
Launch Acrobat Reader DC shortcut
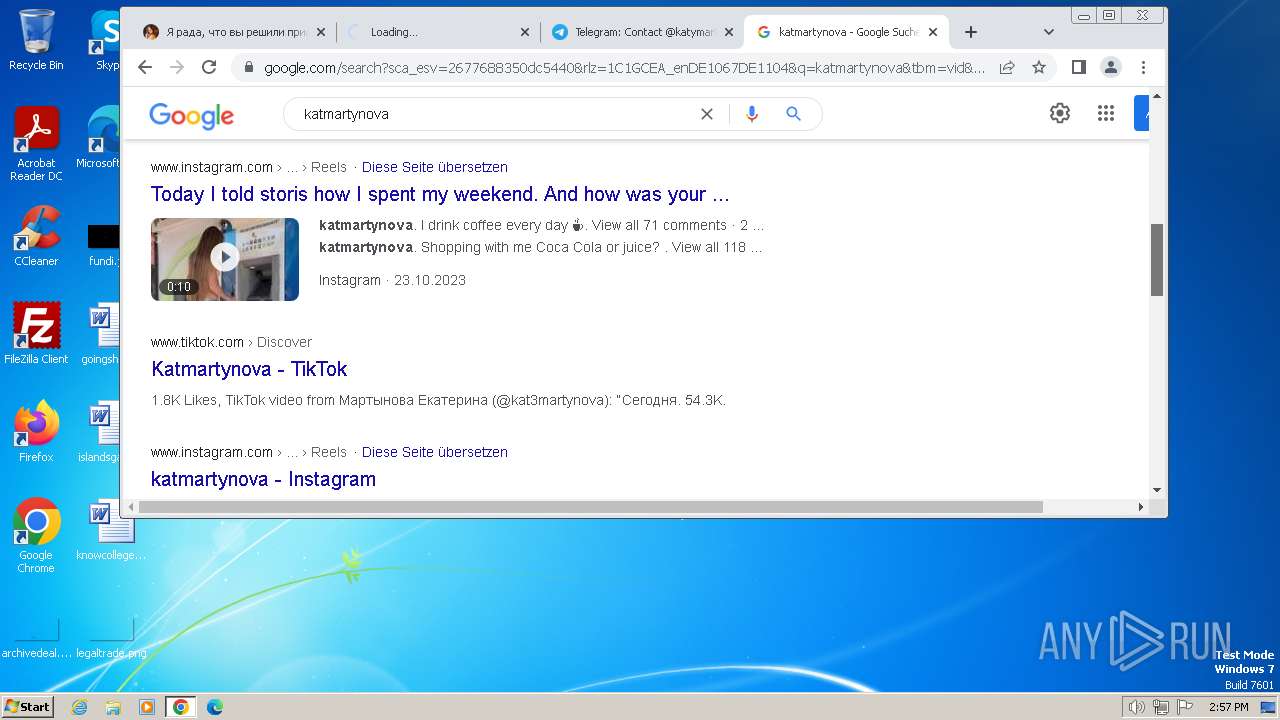36,145
